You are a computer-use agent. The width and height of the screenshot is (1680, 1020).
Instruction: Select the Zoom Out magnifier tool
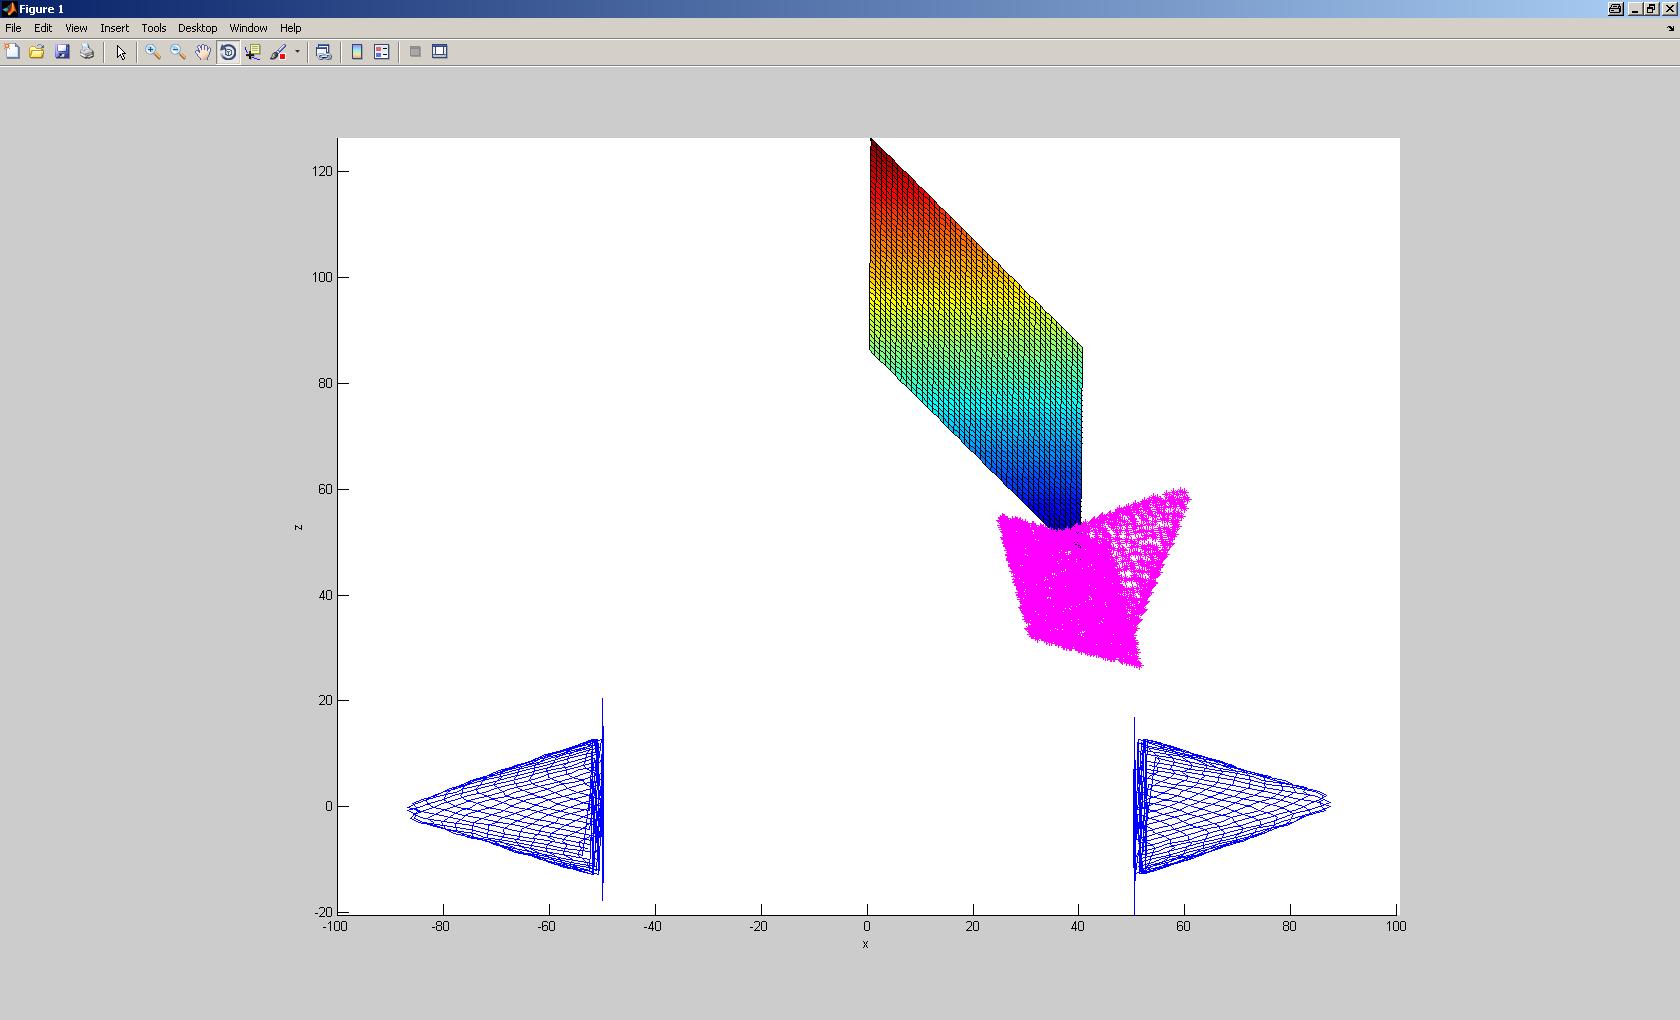(x=178, y=52)
